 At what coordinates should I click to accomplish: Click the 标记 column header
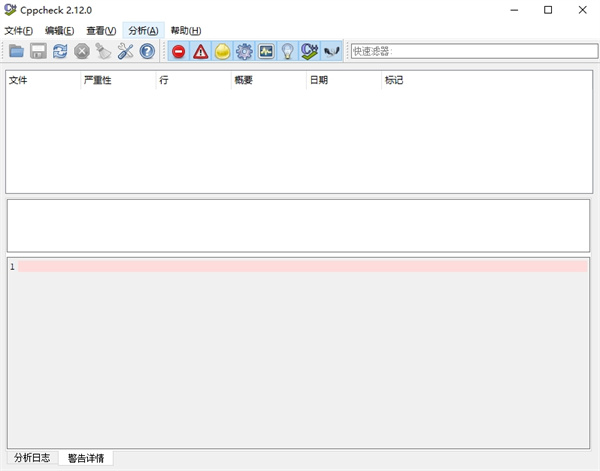tap(487, 80)
